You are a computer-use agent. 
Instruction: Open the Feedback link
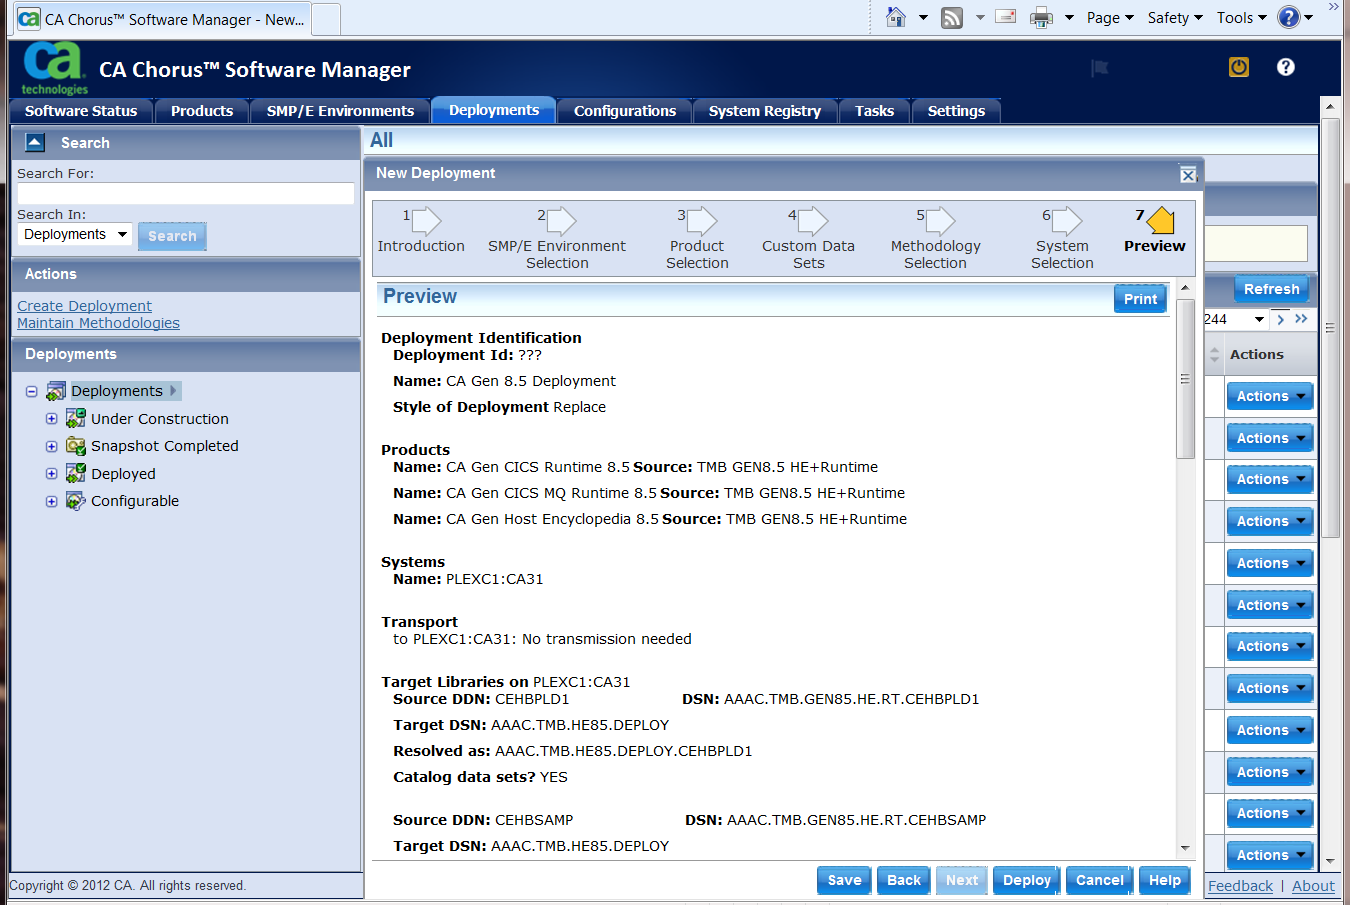pyautogui.click(x=1240, y=885)
